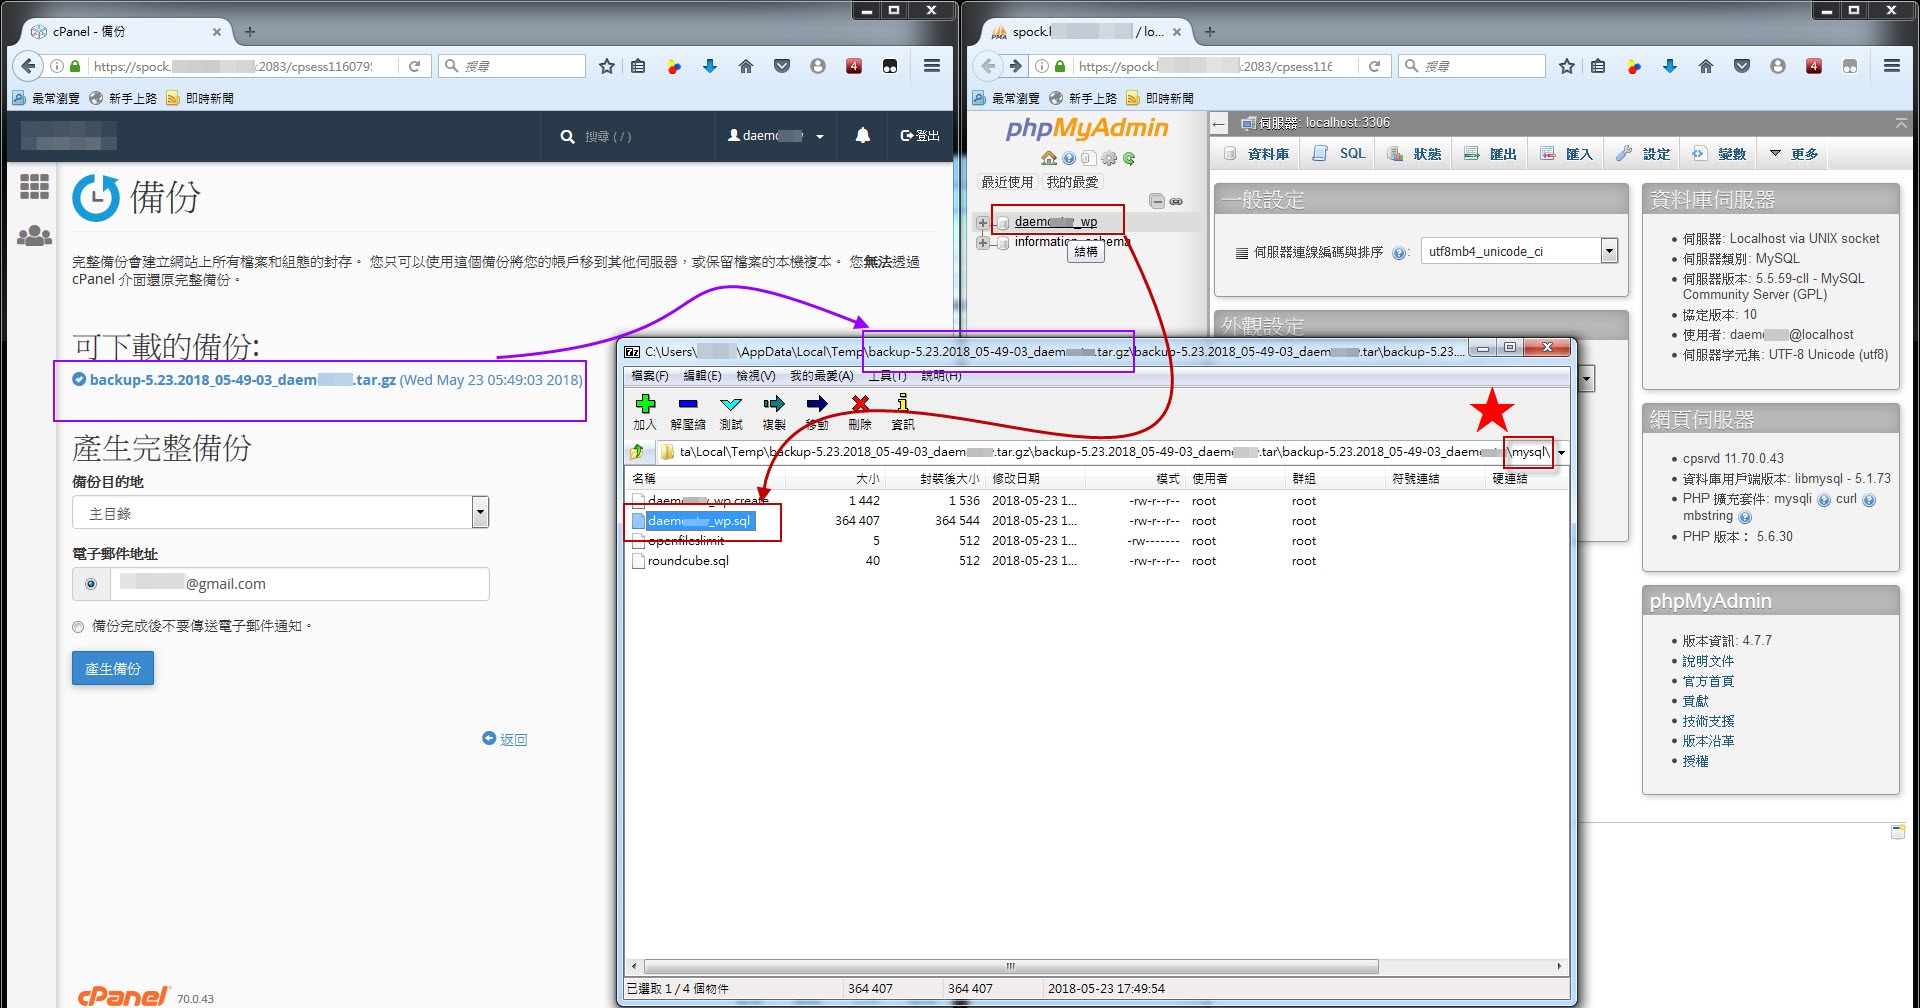This screenshot has height=1008, width=1920.
Task: Click the Add (加入) tool in 7-Zip
Action: tap(645, 411)
